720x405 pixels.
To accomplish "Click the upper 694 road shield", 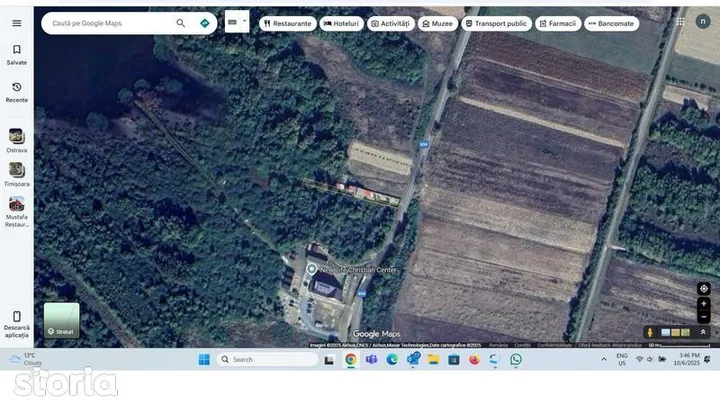I will [423, 144].
